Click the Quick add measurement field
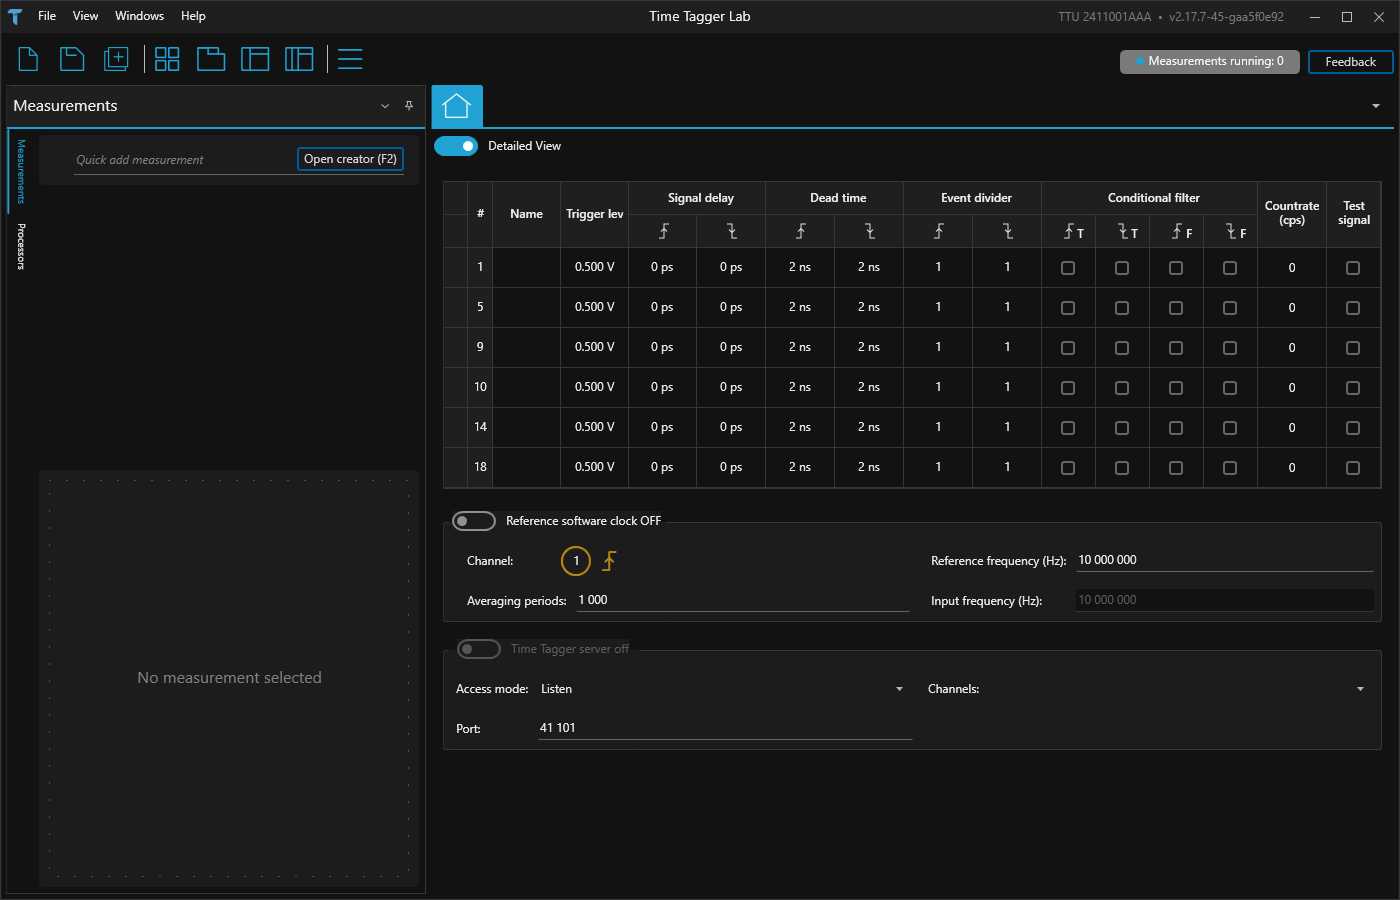1400x900 pixels. pyautogui.click(x=185, y=160)
